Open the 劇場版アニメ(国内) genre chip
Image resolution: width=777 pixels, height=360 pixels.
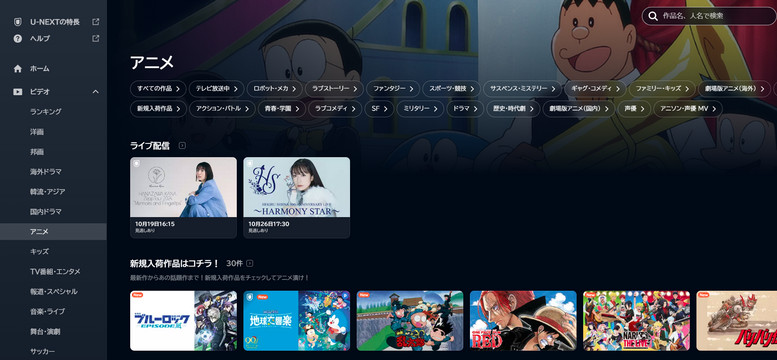click(x=578, y=109)
